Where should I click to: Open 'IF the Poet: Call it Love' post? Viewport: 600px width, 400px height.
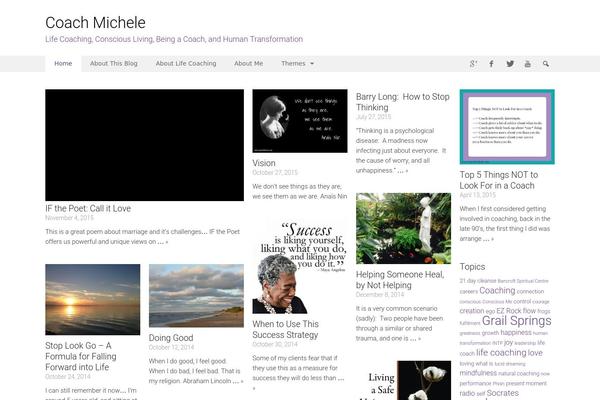click(88, 209)
